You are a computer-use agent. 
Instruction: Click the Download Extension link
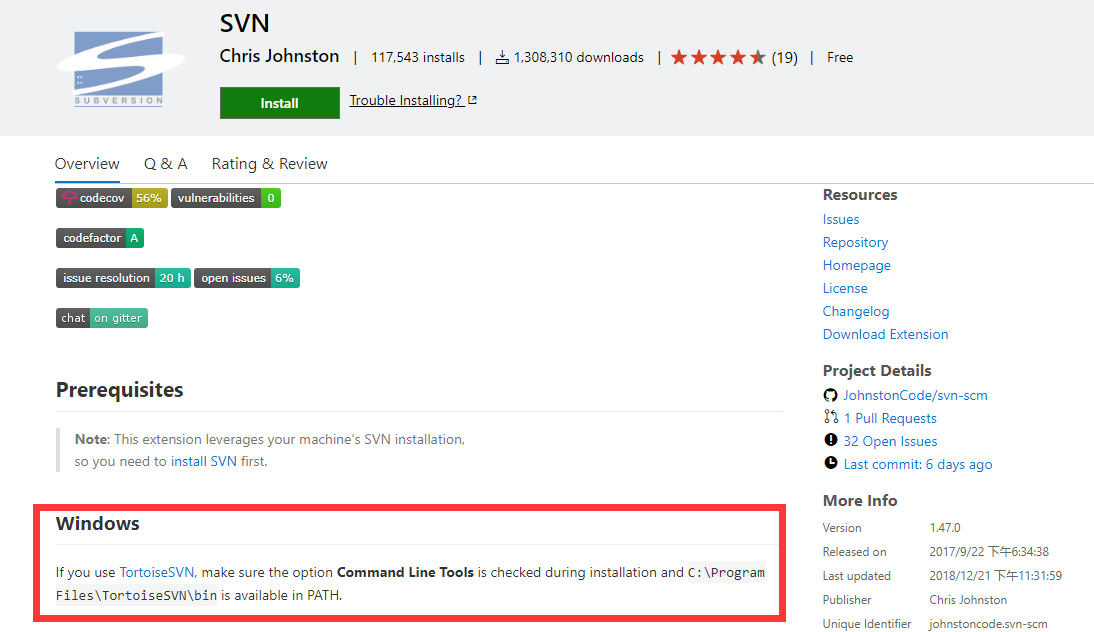click(885, 334)
